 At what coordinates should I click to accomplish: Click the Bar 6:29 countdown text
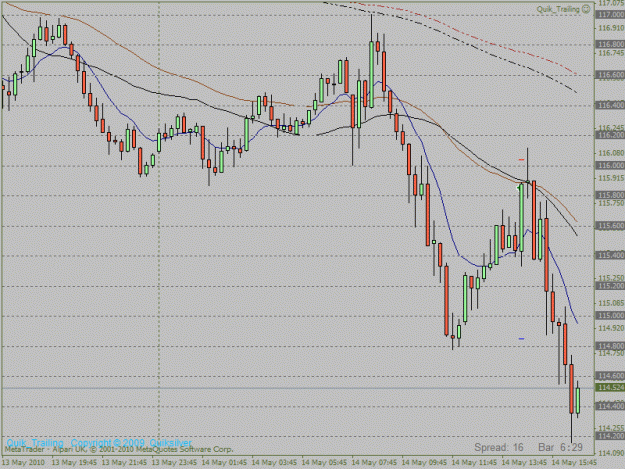pos(560,447)
